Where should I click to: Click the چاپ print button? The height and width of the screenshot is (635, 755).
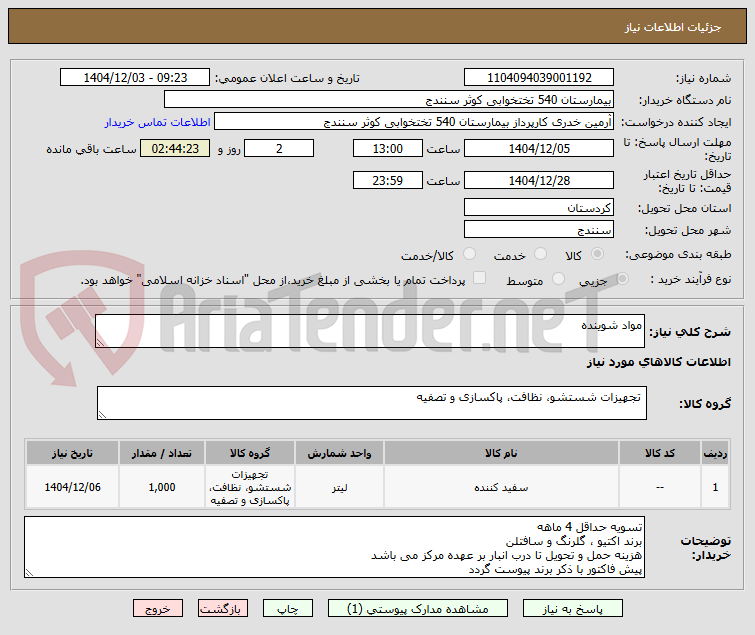point(287,609)
